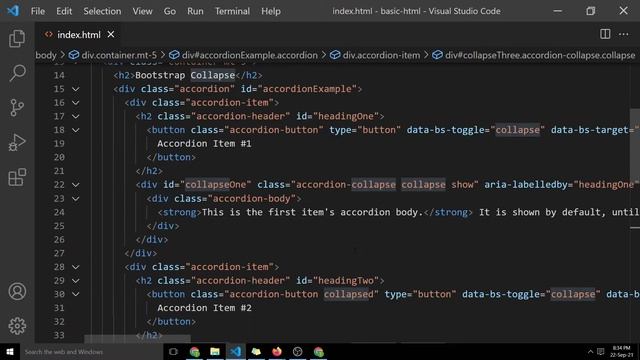Open the Run menu
This screenshot has height=360, width=640.
coord(195,11)
